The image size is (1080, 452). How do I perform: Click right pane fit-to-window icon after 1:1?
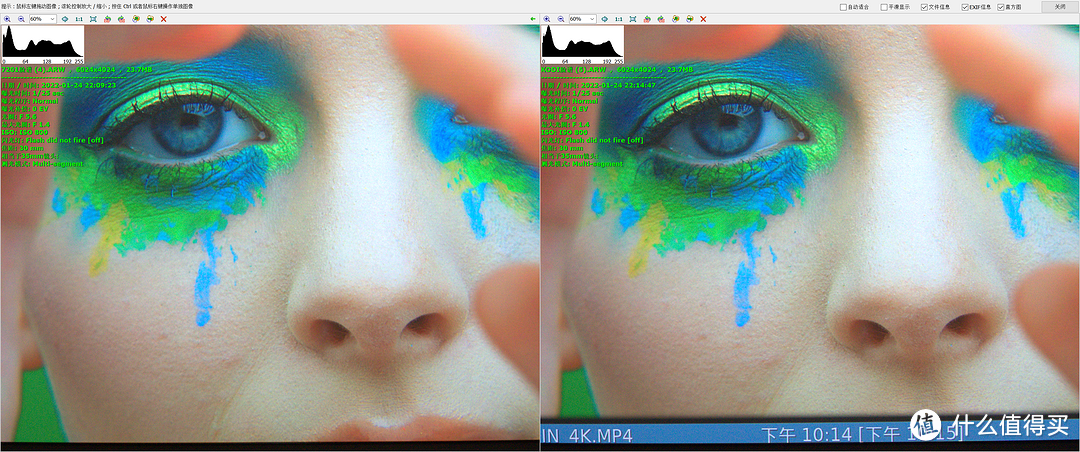pos(633,19)
